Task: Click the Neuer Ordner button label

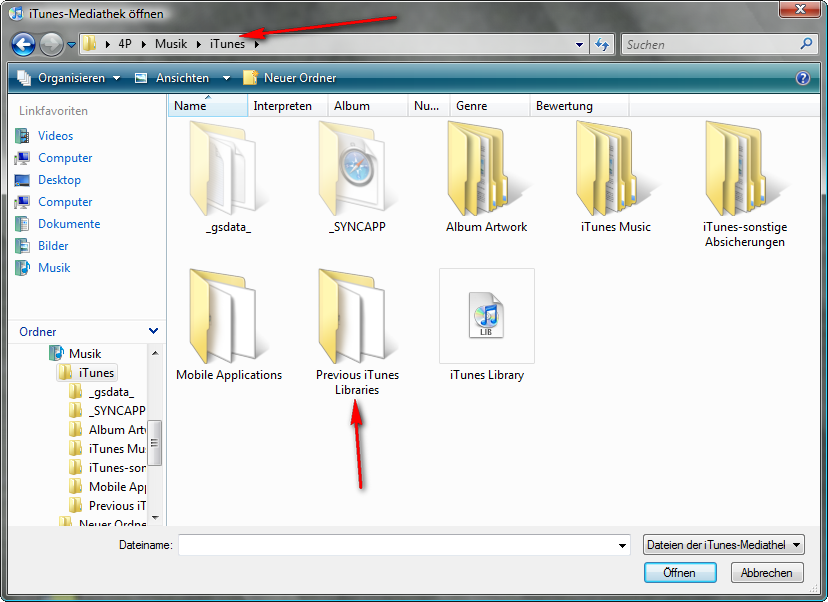Action: [300, 78]
